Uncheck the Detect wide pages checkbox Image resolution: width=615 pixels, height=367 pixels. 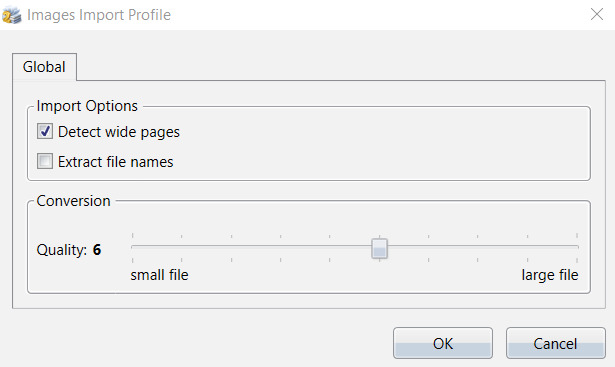45,131
